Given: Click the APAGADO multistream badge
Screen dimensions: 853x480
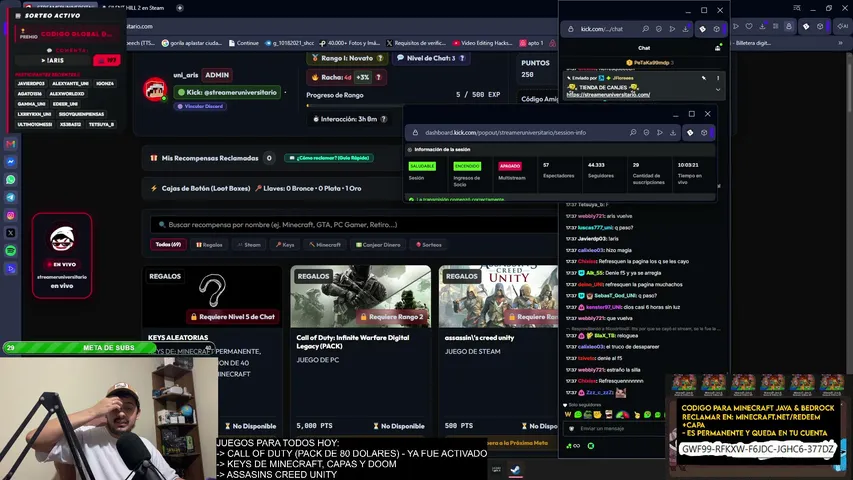Looking at the screenshot, I should [x=510, y=166].
